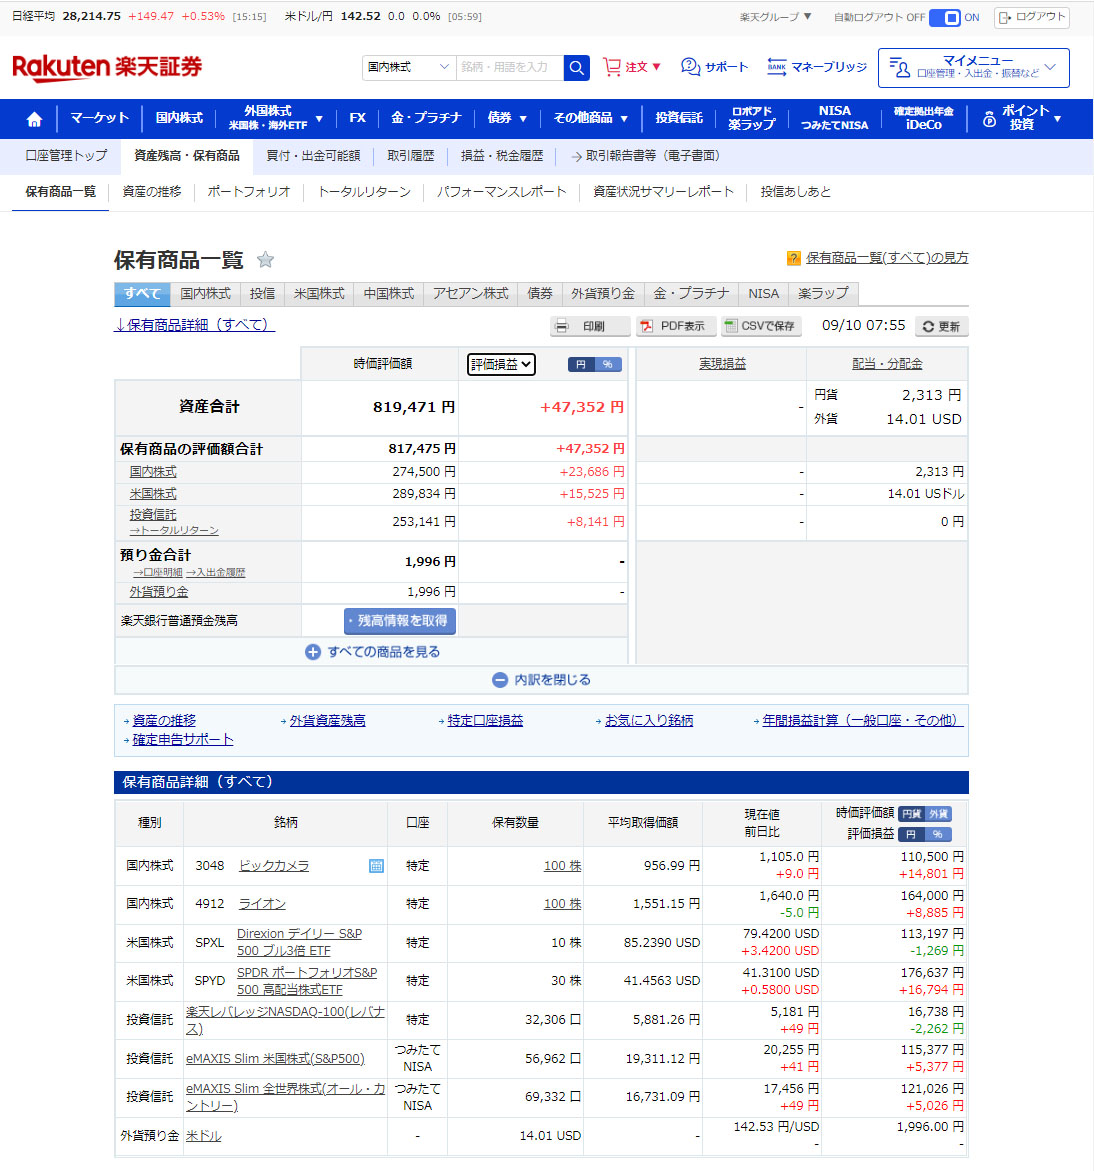Open the 国内株式 search category dropdown
1094x1171 pixels.
pos(409,67)
